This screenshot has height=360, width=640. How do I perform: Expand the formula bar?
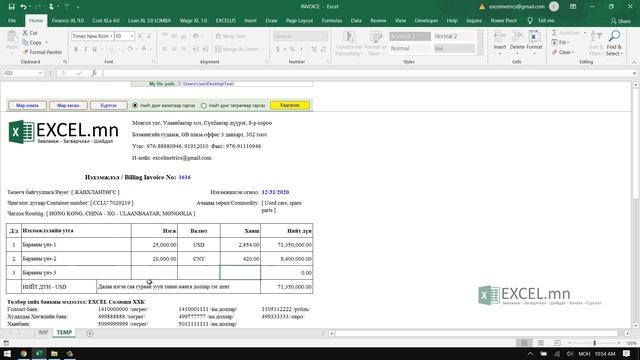[x=634, y=73]
